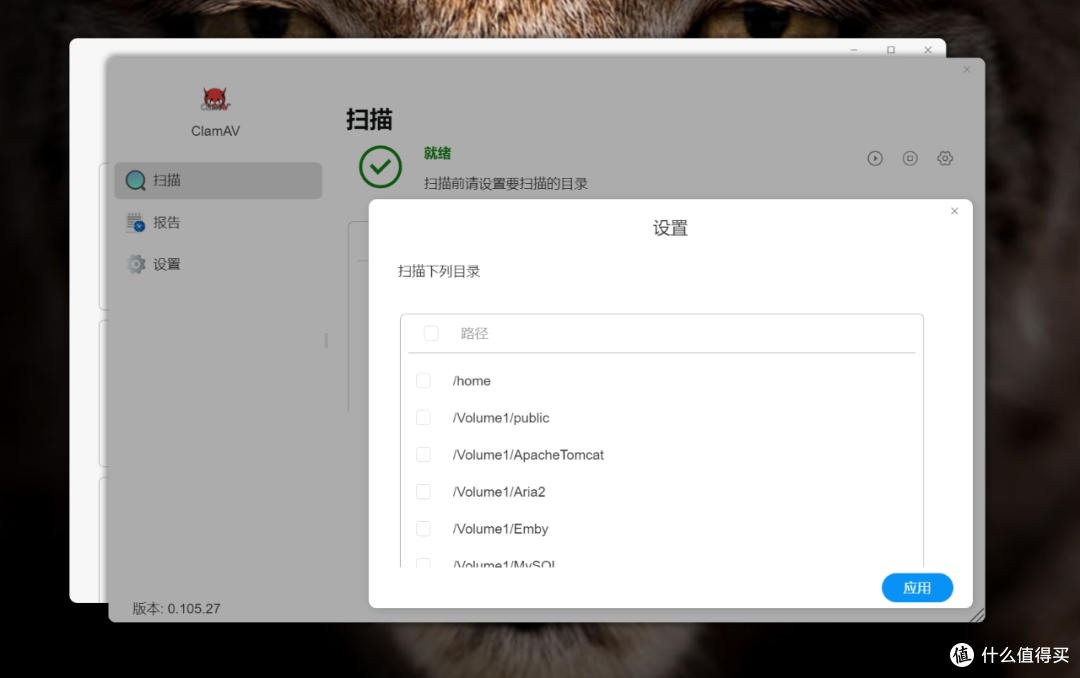Click the ClamAV devil logo icon
Image resolution: width=1080 pixels, height=678 pixels.
pos(215,99)
